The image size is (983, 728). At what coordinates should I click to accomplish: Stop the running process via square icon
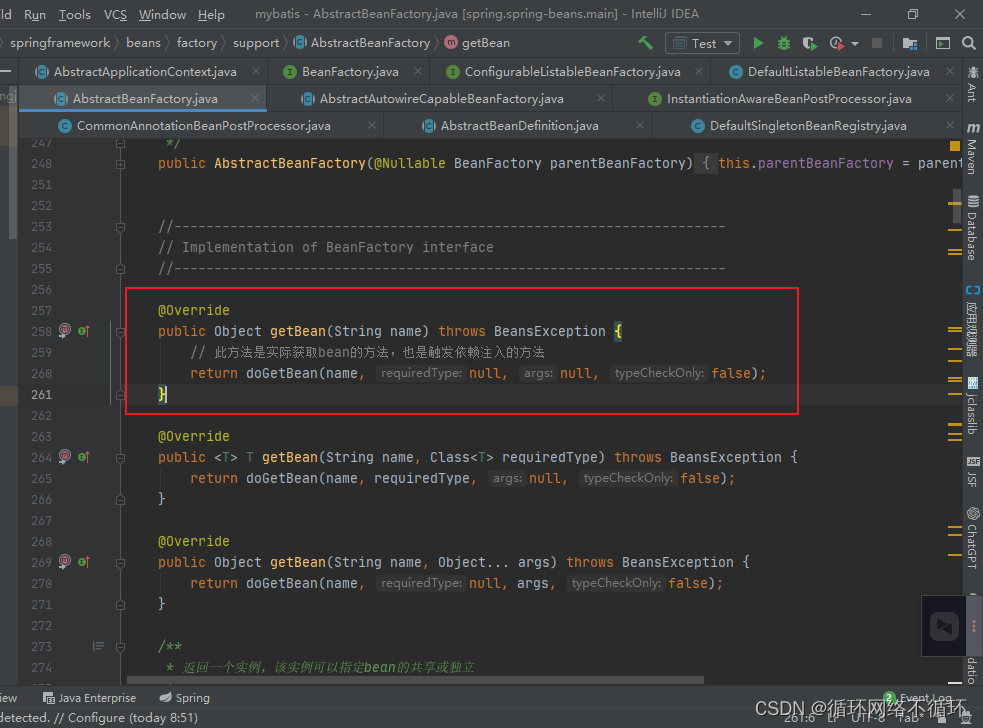pos(876,44)
